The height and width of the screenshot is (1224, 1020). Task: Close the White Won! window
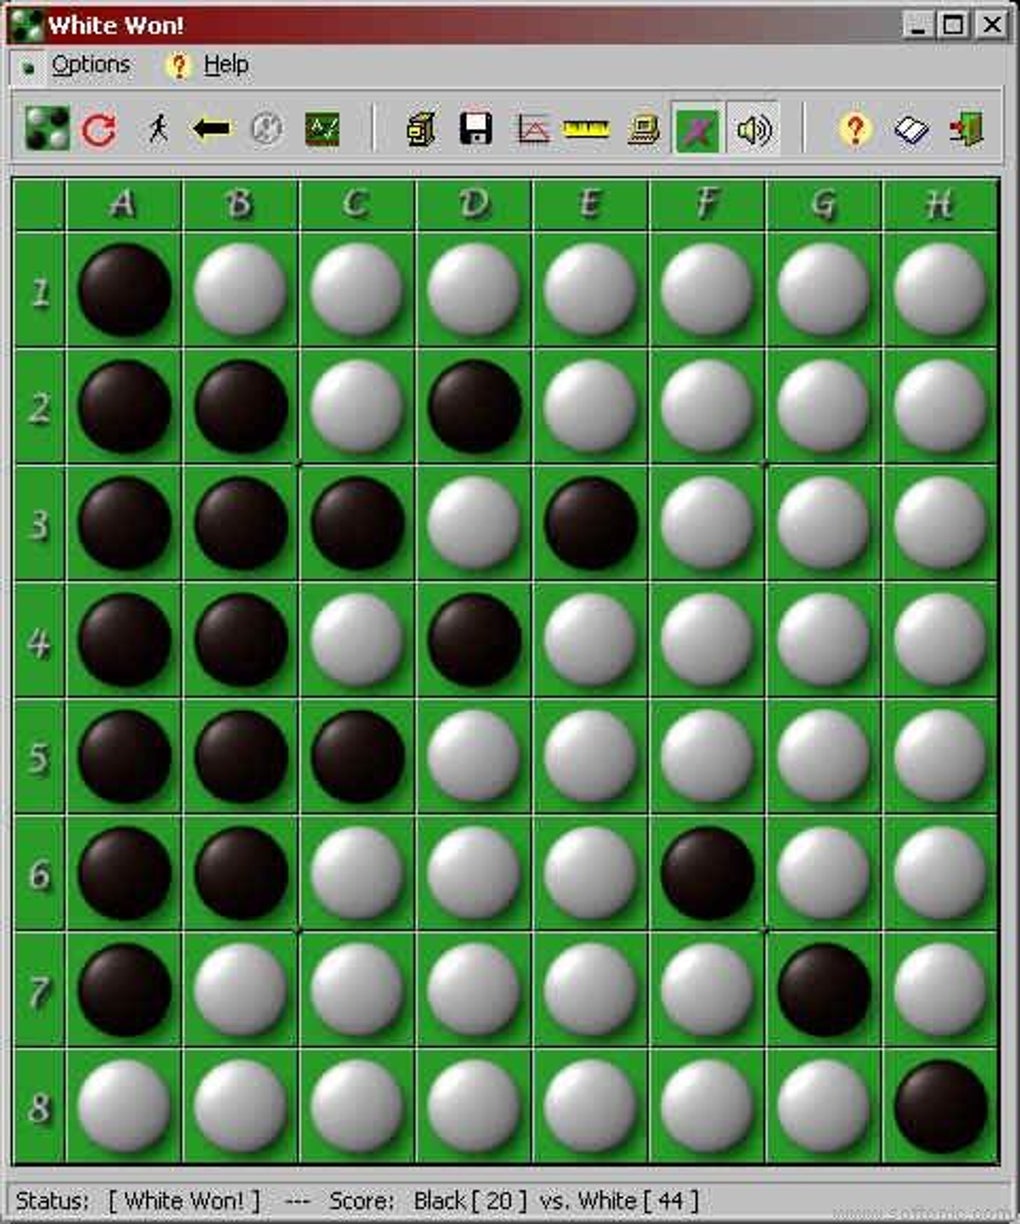[991, 24]
